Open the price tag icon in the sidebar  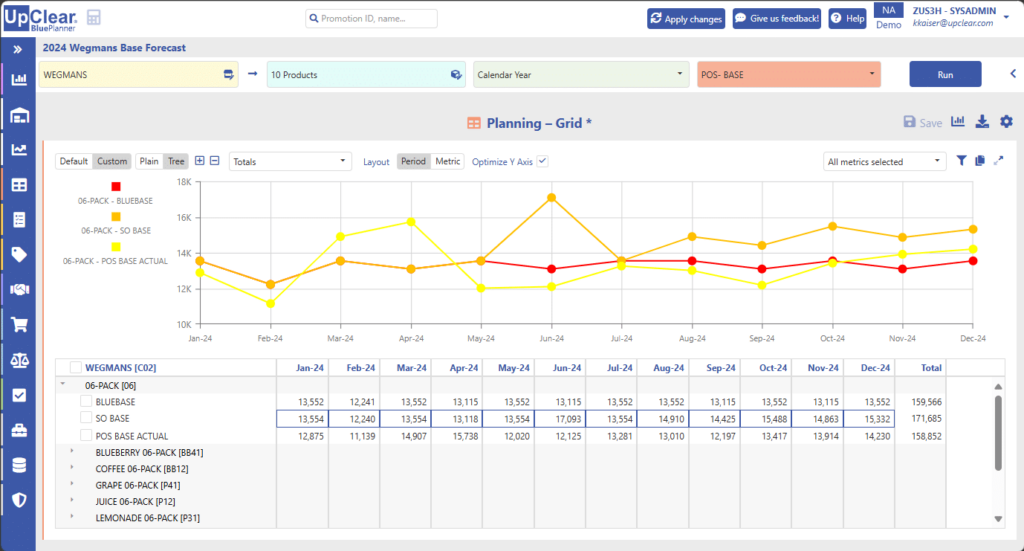point(19,255)
